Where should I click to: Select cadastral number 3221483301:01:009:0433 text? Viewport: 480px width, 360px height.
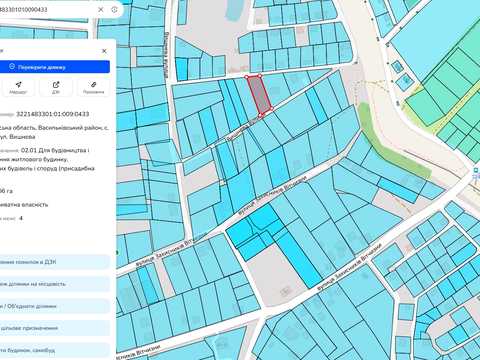point(53,114)
